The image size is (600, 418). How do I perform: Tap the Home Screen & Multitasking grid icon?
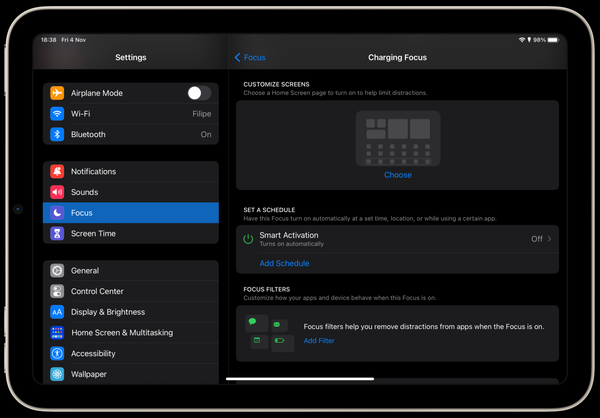tap(57, 333)
